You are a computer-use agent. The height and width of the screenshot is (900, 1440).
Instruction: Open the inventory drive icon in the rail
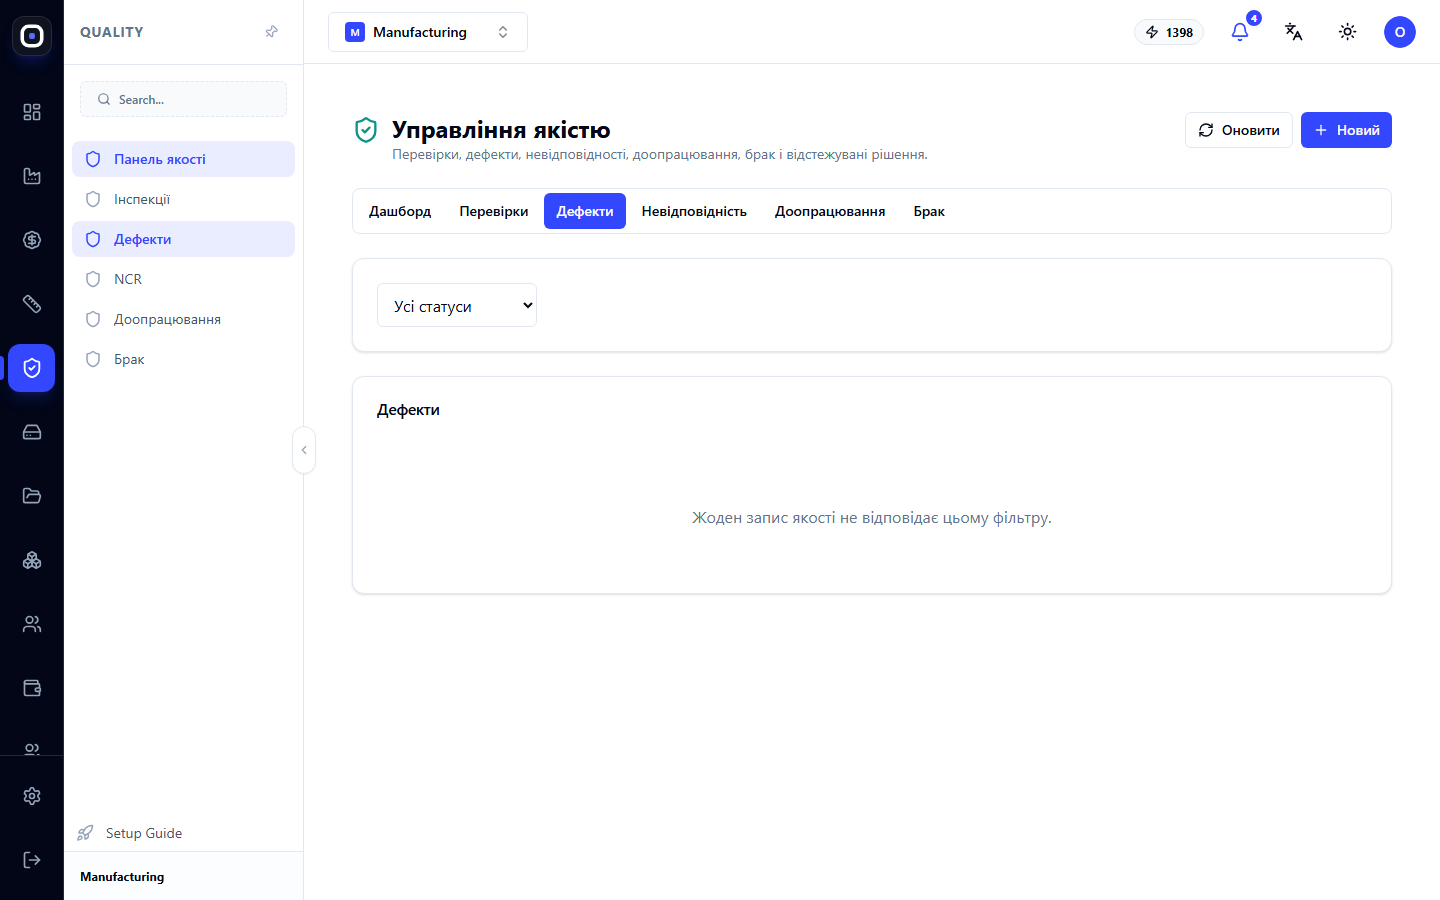tap(32, 432)
